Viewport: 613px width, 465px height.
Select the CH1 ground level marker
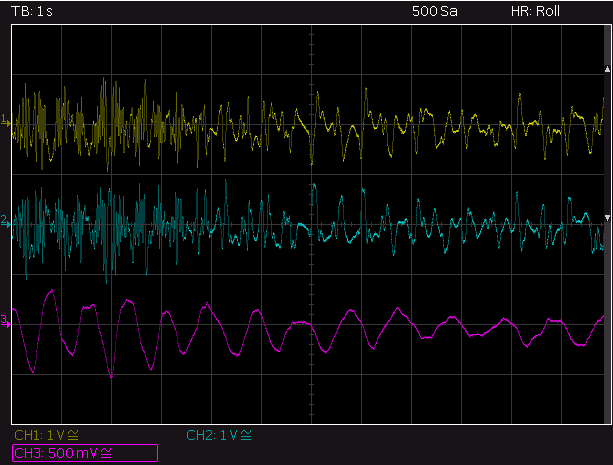(x=5, y=121)
